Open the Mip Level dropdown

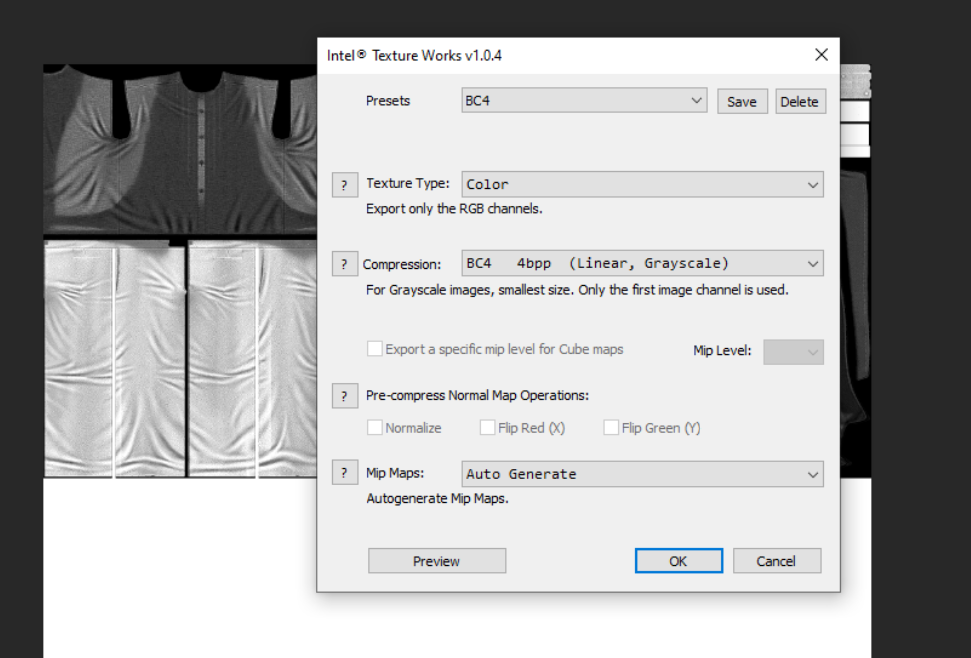(x=793, y=352)
